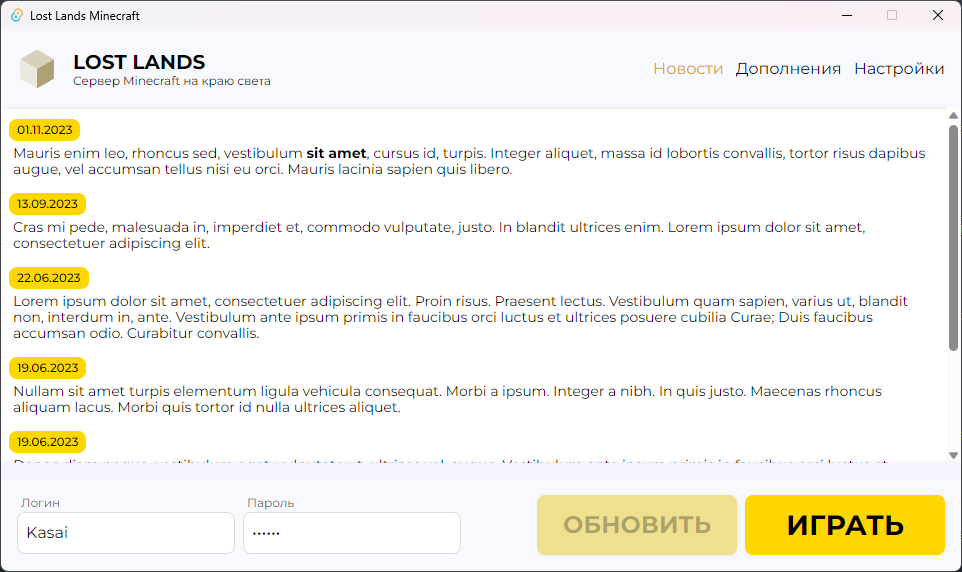Click the ОБНОВИТЬ button
The image size is (962, 572).
pos(637,525)
